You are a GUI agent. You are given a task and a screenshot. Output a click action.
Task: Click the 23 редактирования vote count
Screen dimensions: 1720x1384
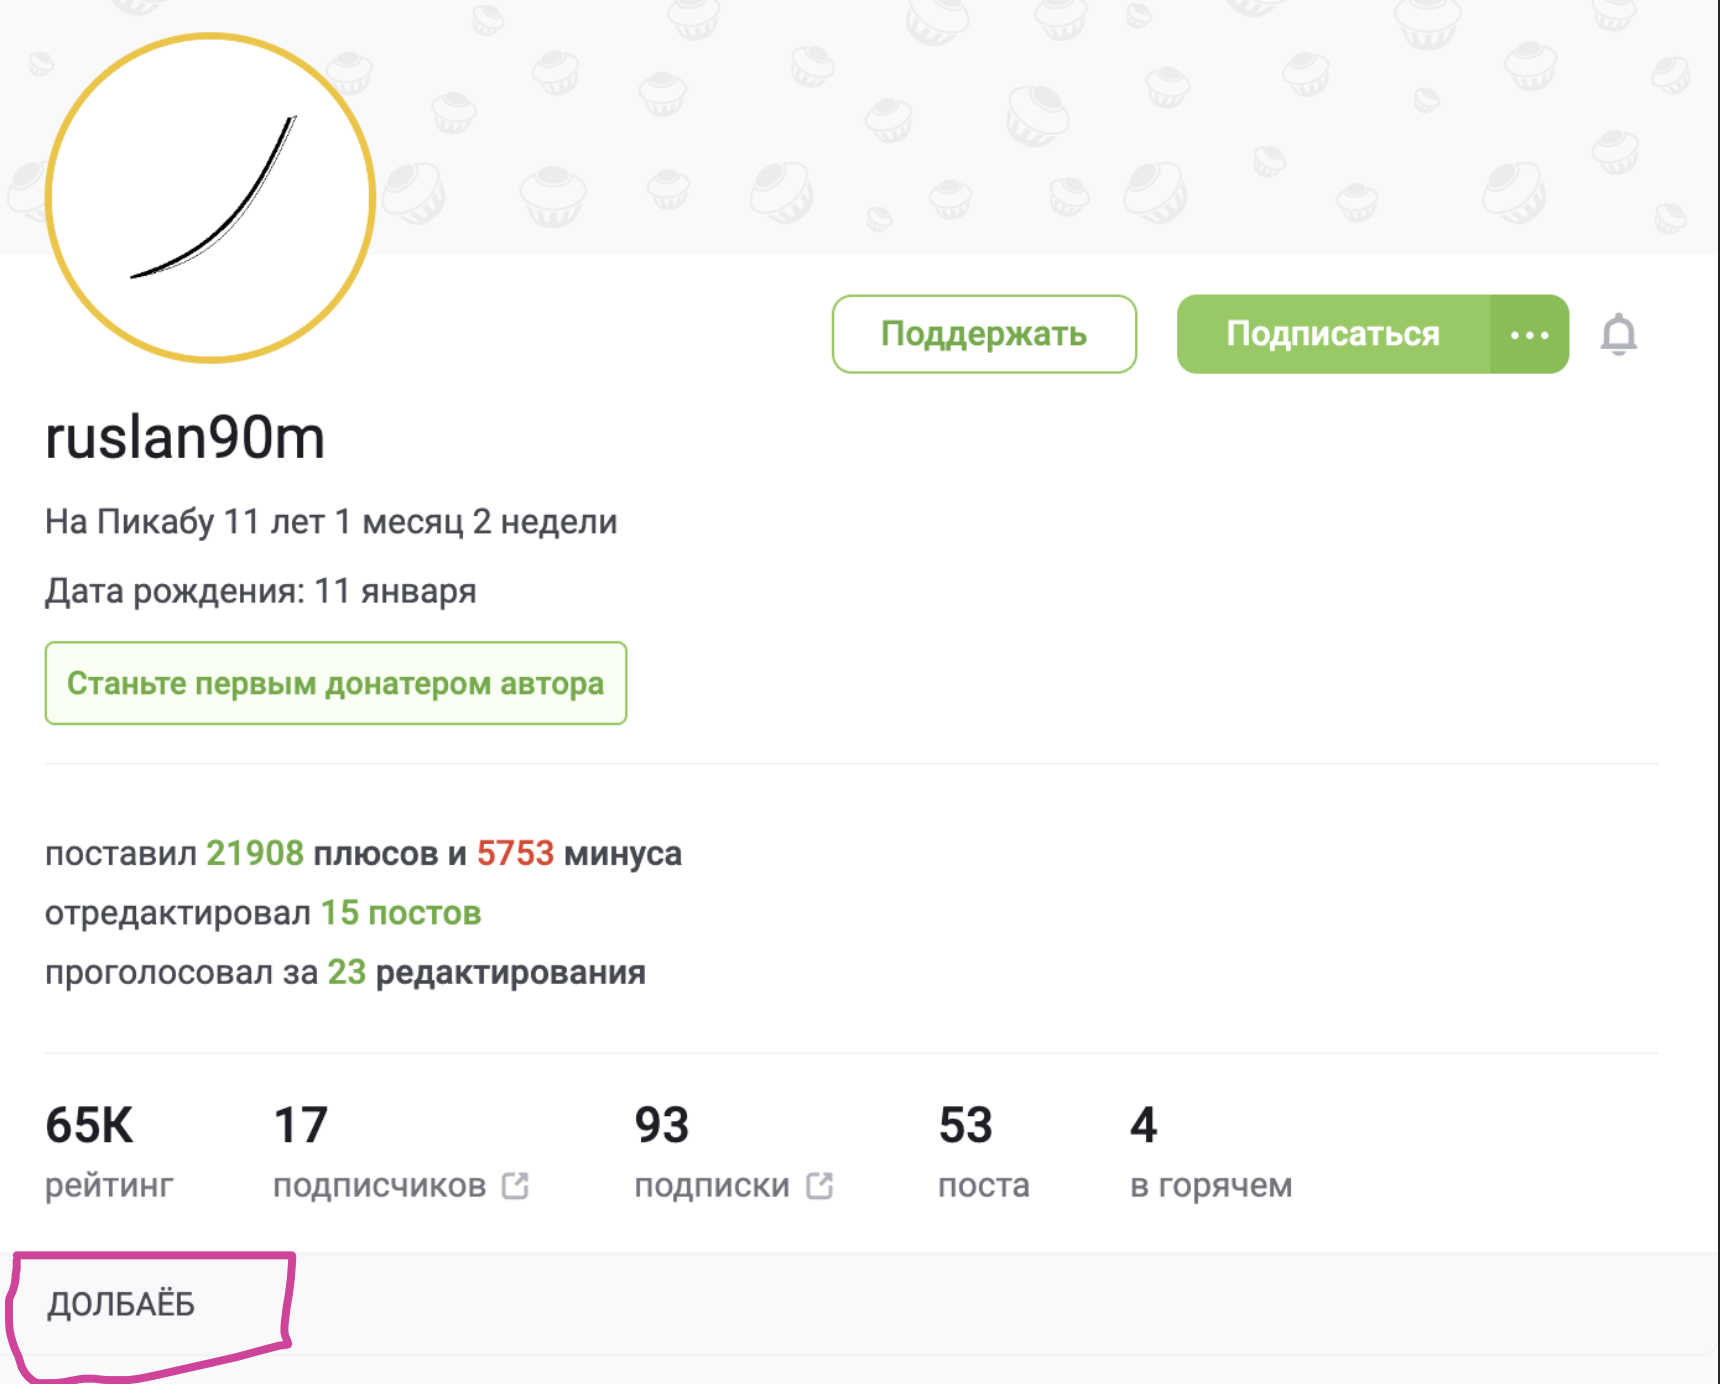tap(346, 972)
